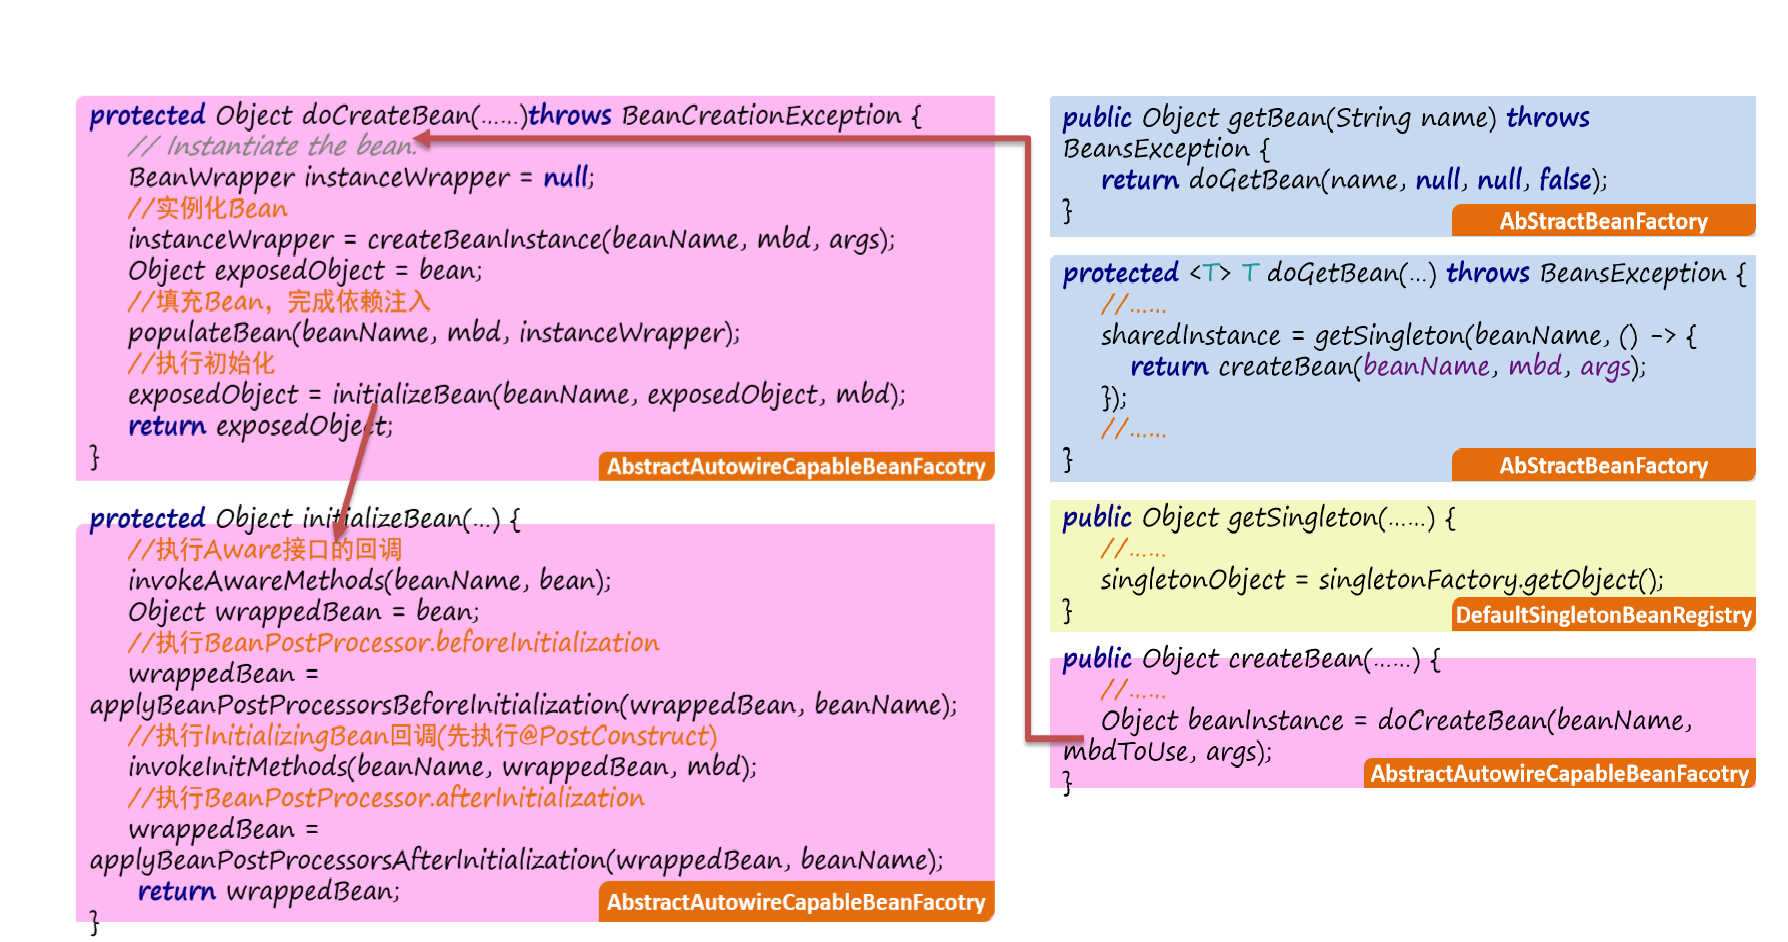
Task: Click the doCreateBean method signature line
Action: point(505,115)
